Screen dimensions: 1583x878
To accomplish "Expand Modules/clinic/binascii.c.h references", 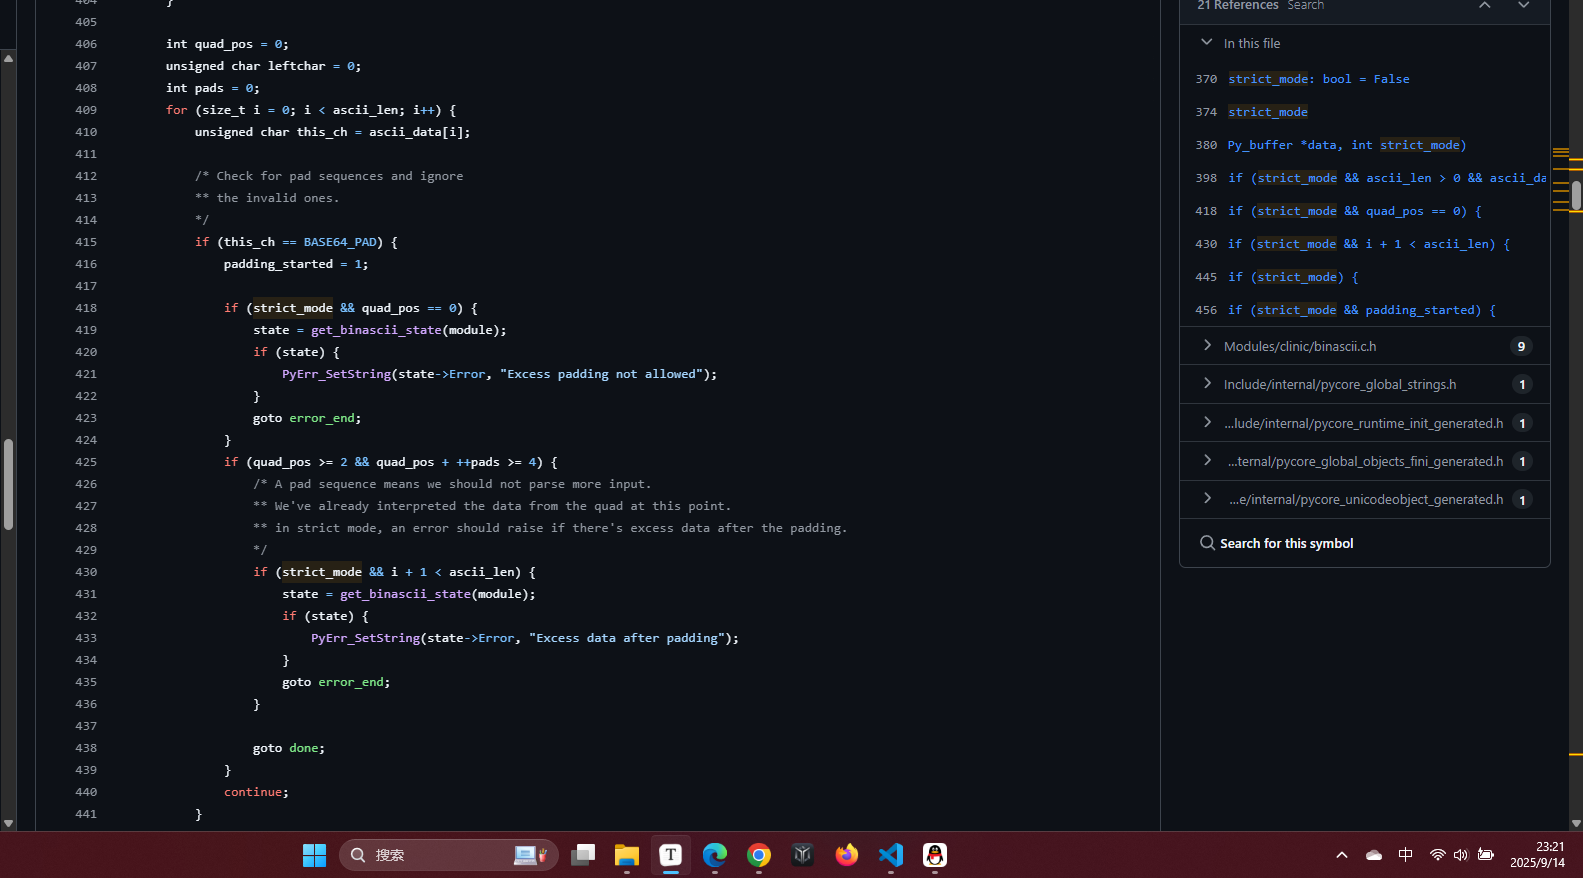I will 1207,346.
